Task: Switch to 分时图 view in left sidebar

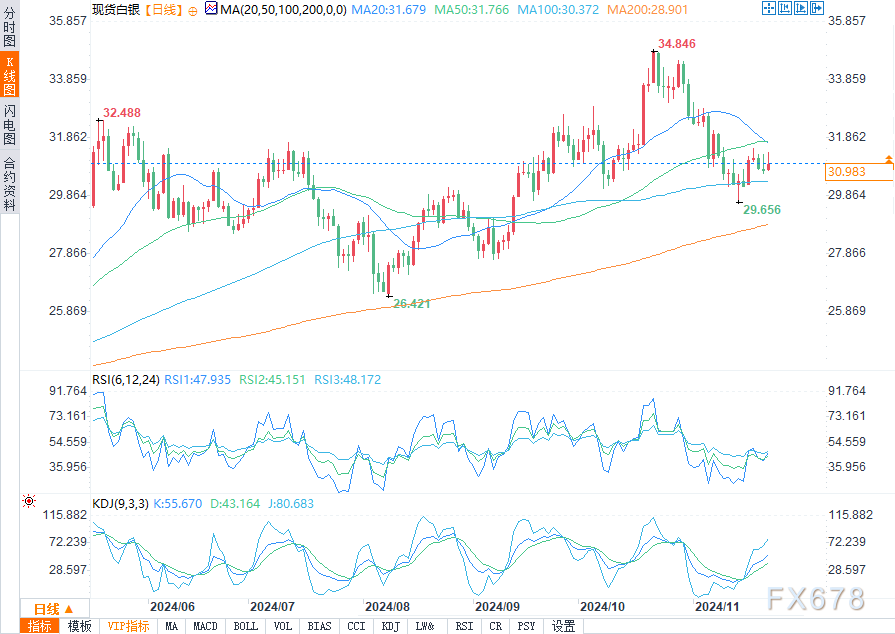Action: 9,30
